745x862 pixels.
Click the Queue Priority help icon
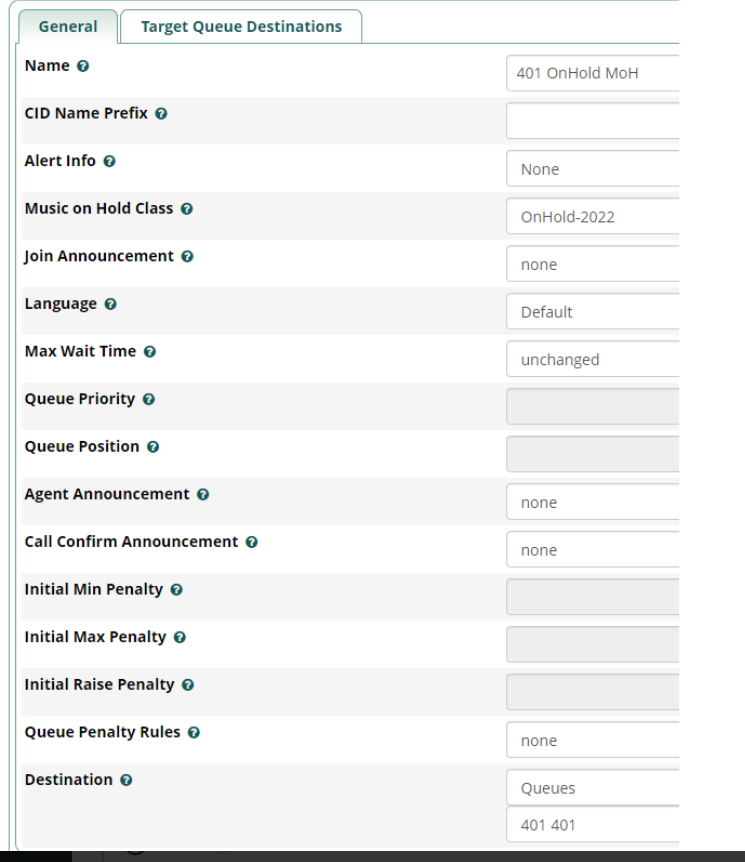pyautogui.click(x=148, y=399)
